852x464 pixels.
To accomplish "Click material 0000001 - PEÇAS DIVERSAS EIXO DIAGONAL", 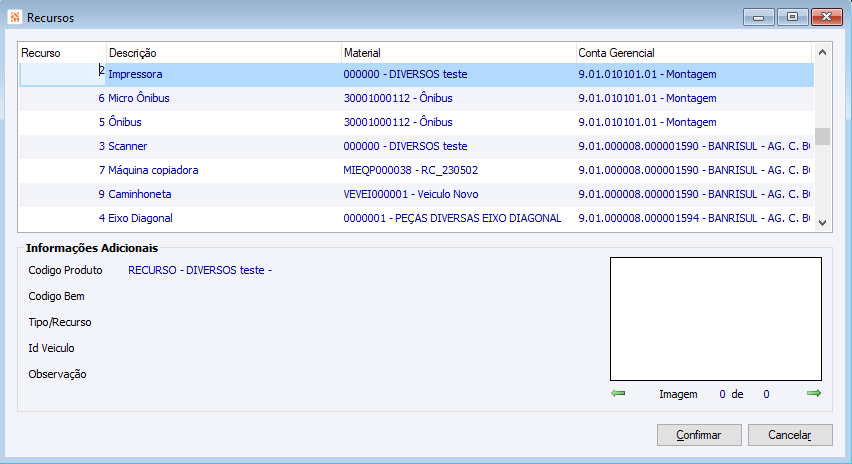I will click(x=452, y=218).
